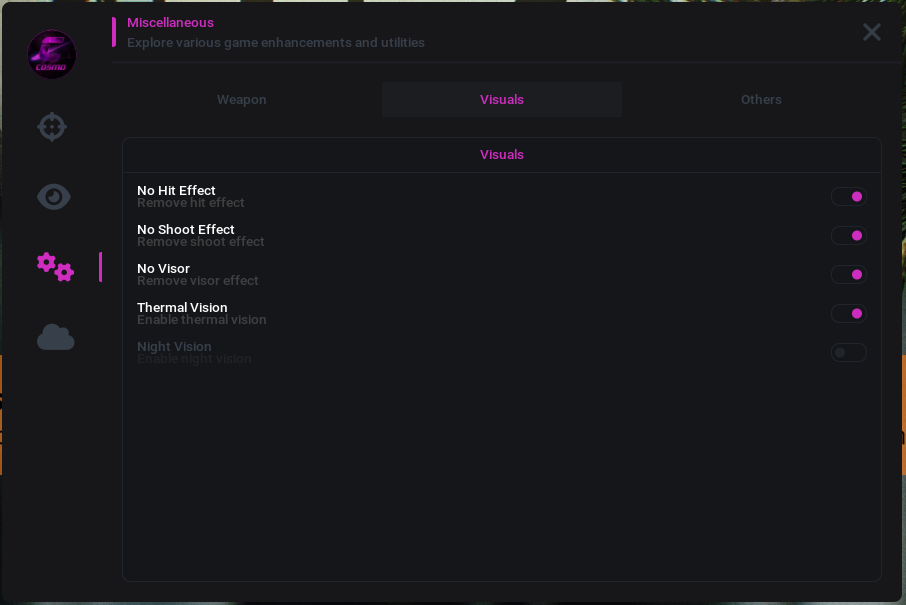Open the crosshair aim section icon
The width and height of the screenshot is (906, 605).
pyautogui.click(x=52, y=127)
